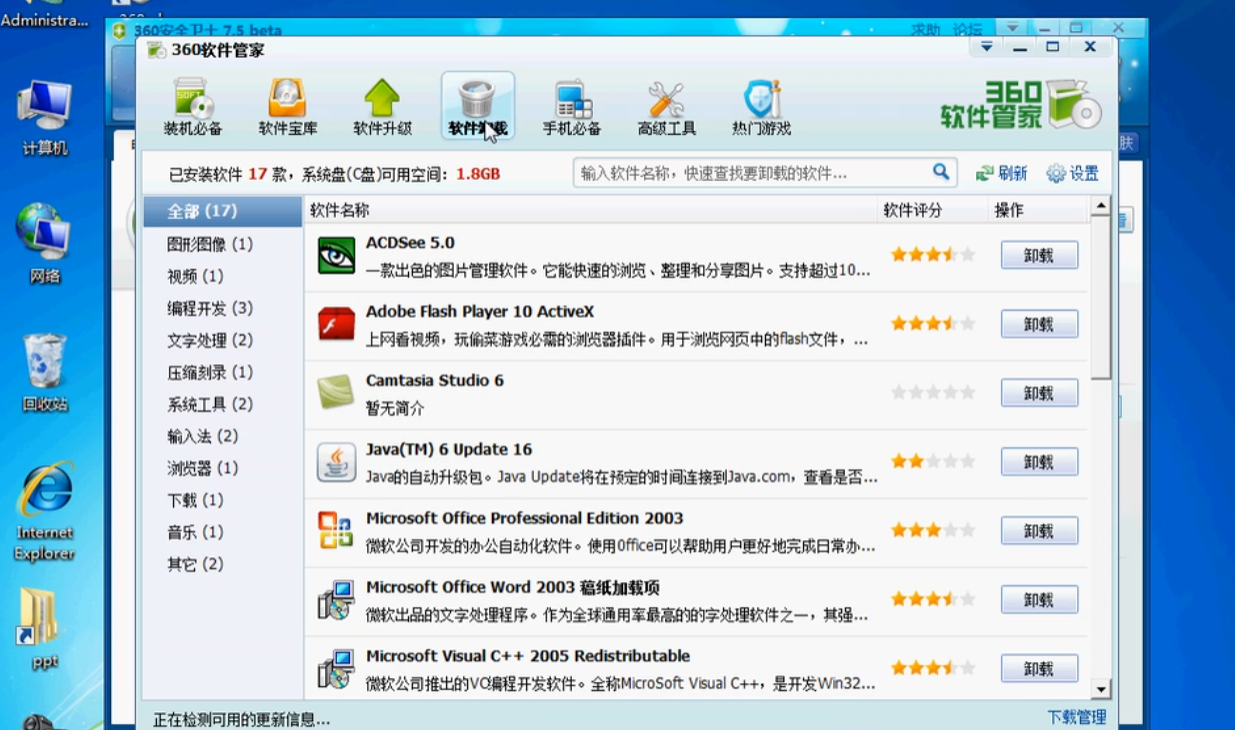Viewport: 1235px width, 730px height.
Task: Open the 360软件管家 title bar dropdown menu
Action: [987, 47]
